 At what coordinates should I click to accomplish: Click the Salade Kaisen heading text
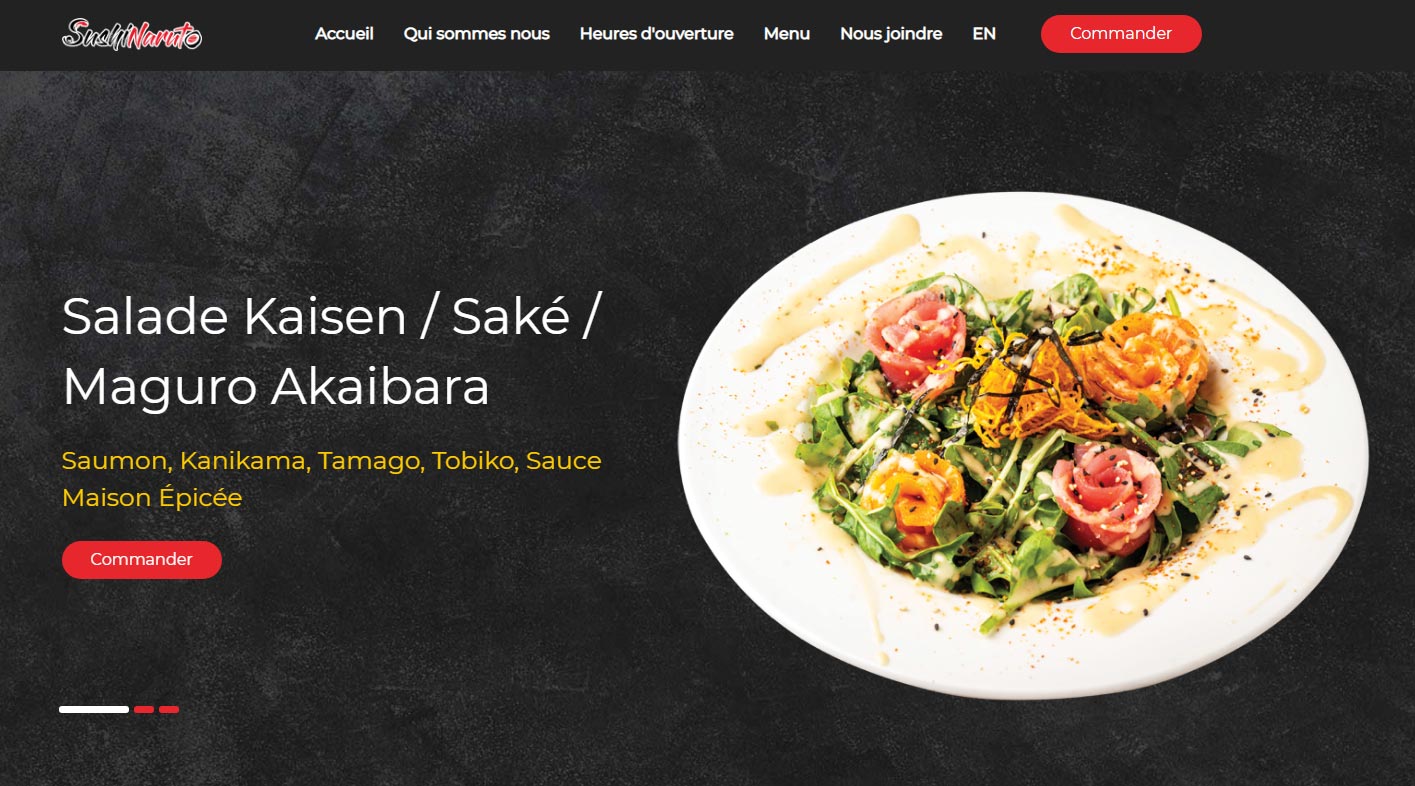(x=332, y=351)
